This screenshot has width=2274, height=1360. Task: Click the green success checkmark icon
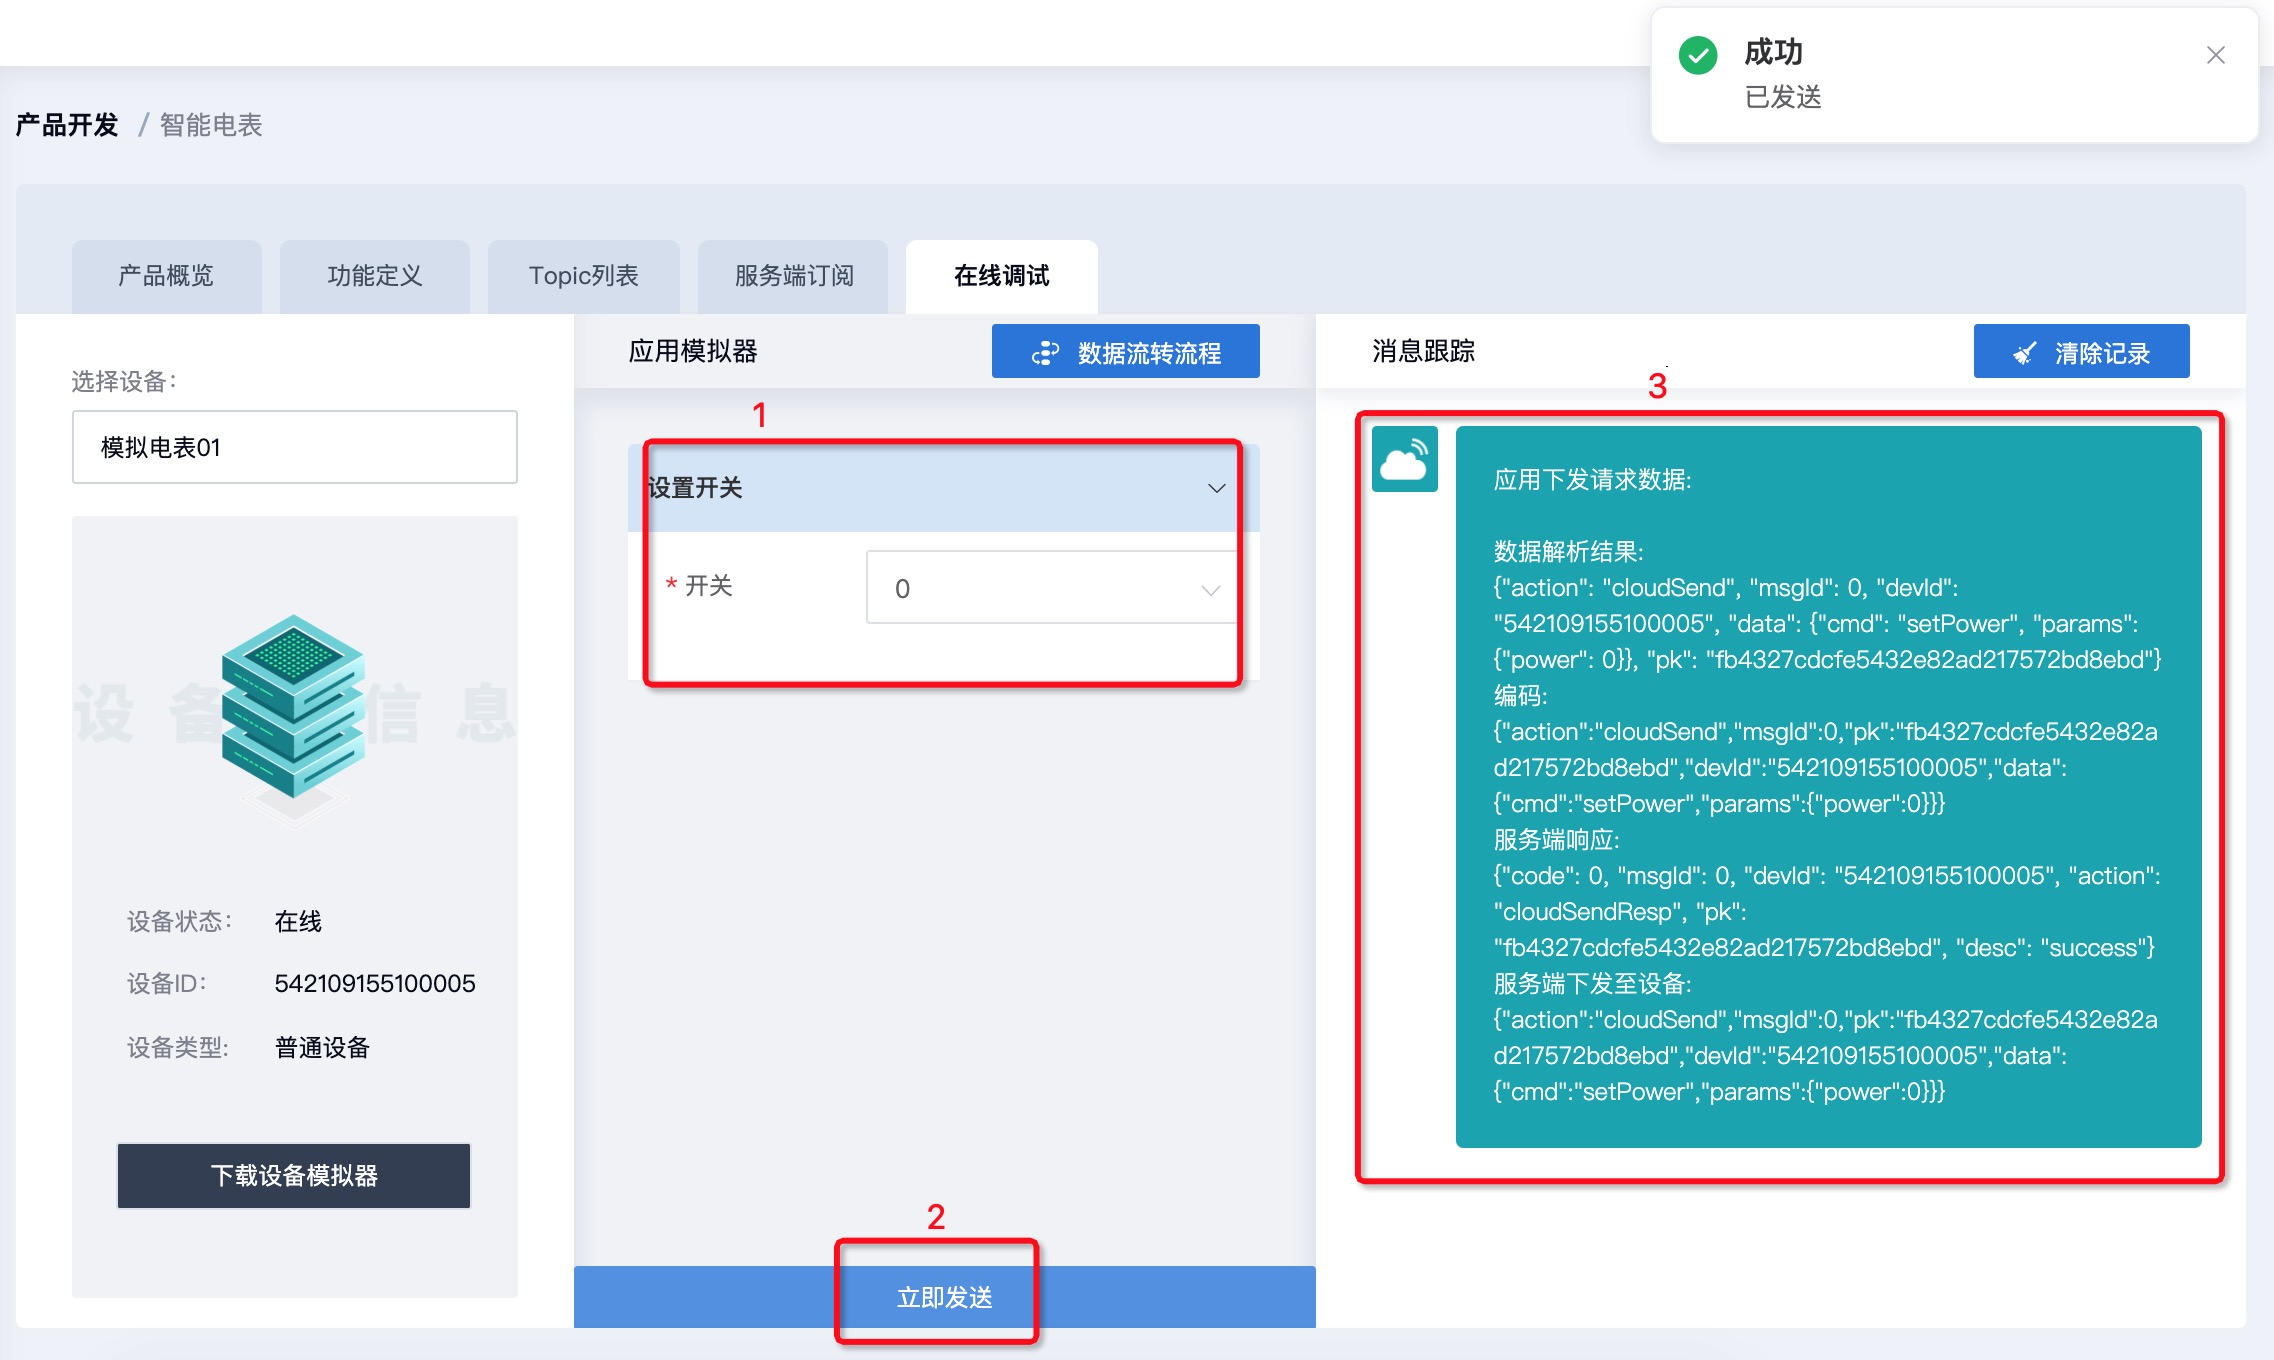pos(1697,56)
